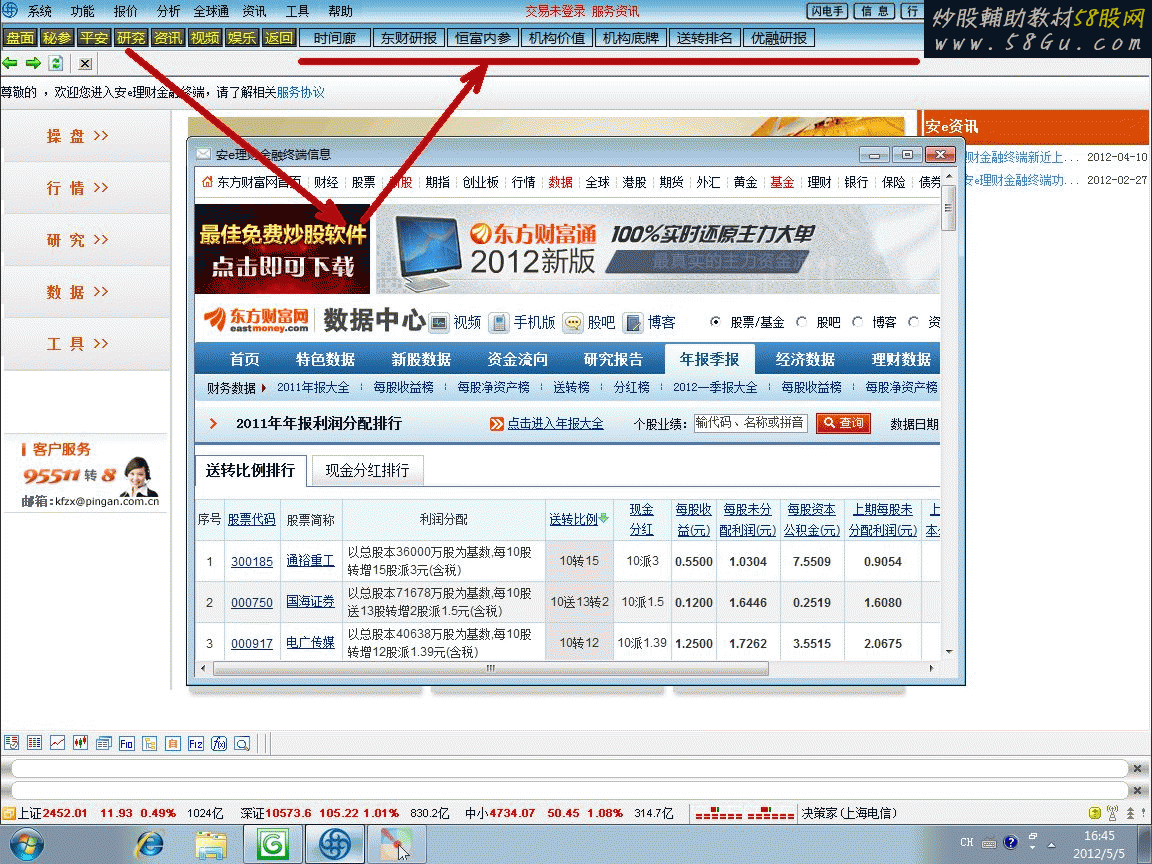
Task: Open stock code link 300185
Action: (x=252, y=561)
